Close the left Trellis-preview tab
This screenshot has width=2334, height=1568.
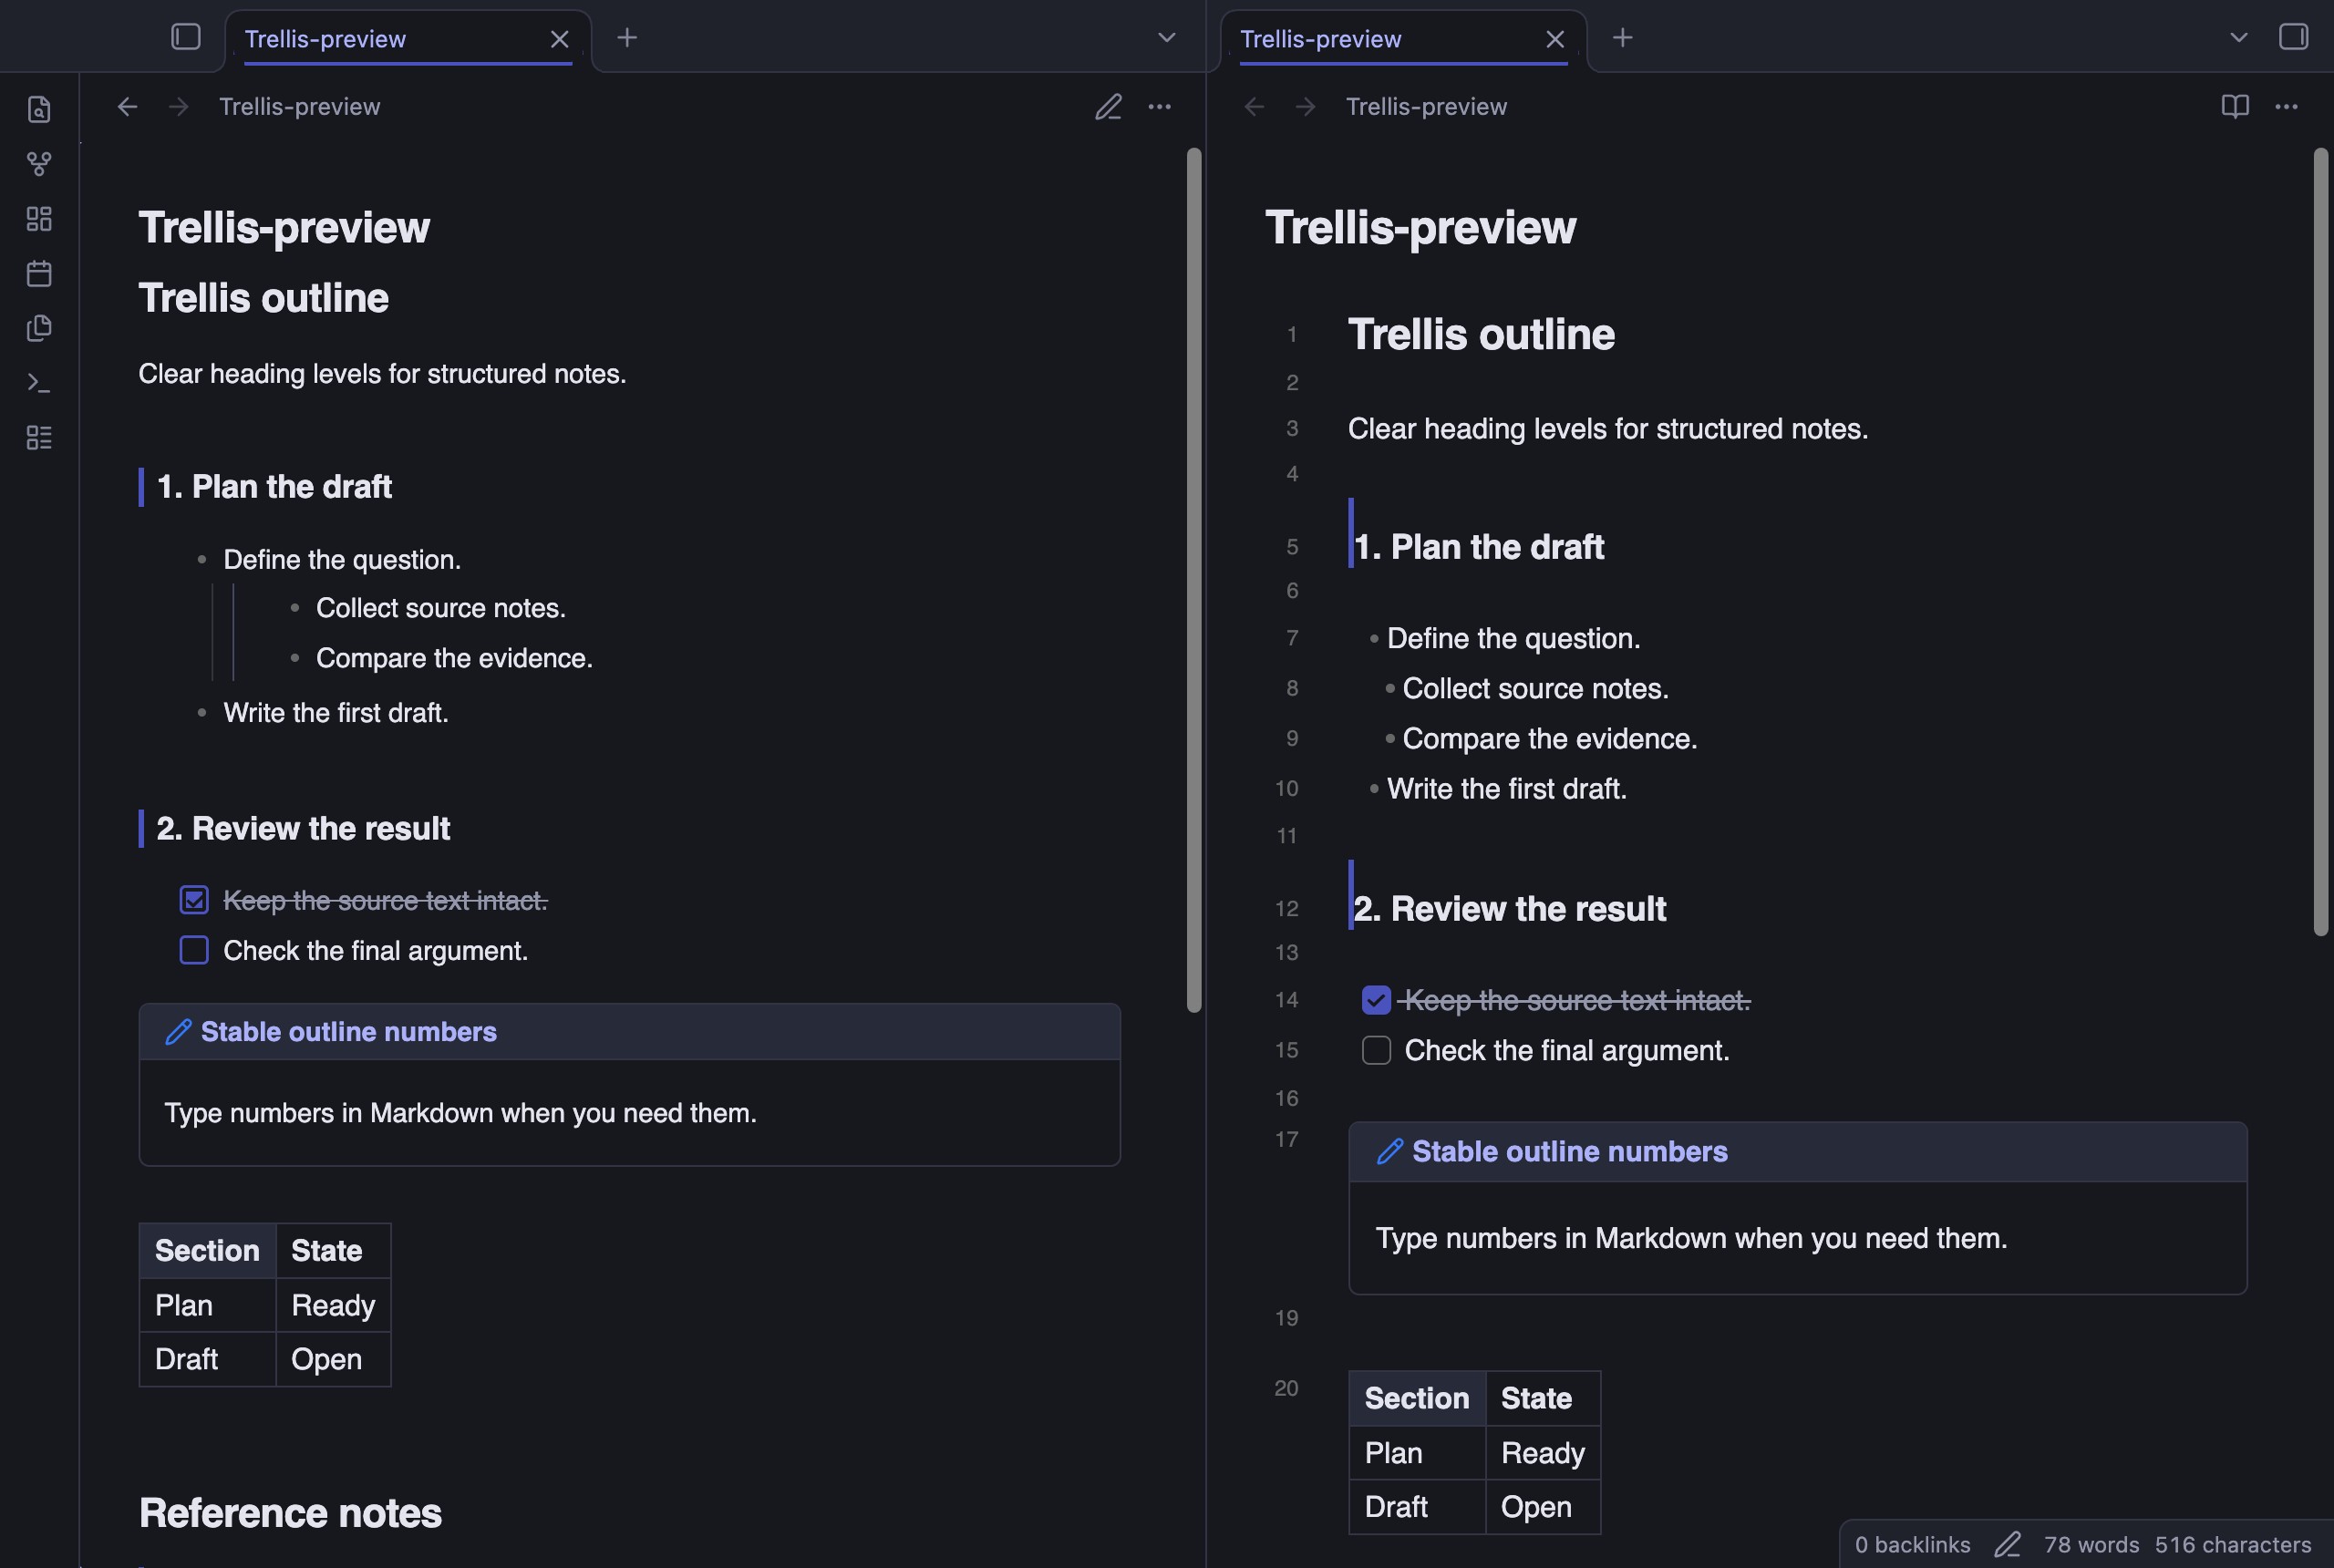[560, 39]
